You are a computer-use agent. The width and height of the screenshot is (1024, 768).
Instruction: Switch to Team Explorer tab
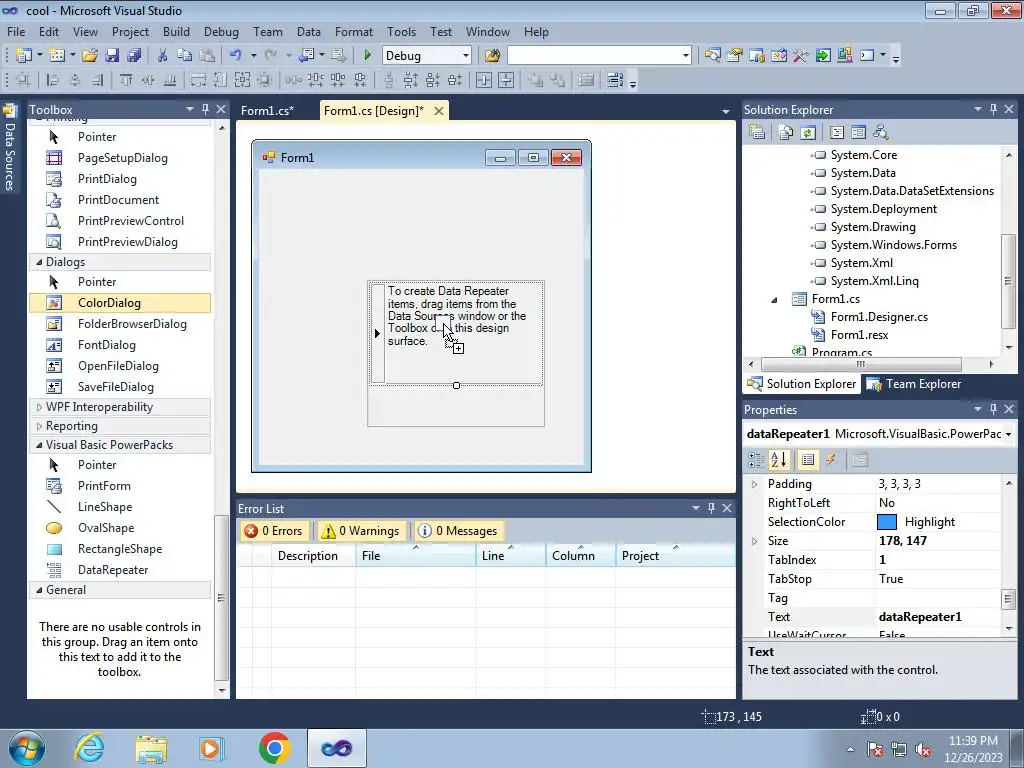[914, 384]
